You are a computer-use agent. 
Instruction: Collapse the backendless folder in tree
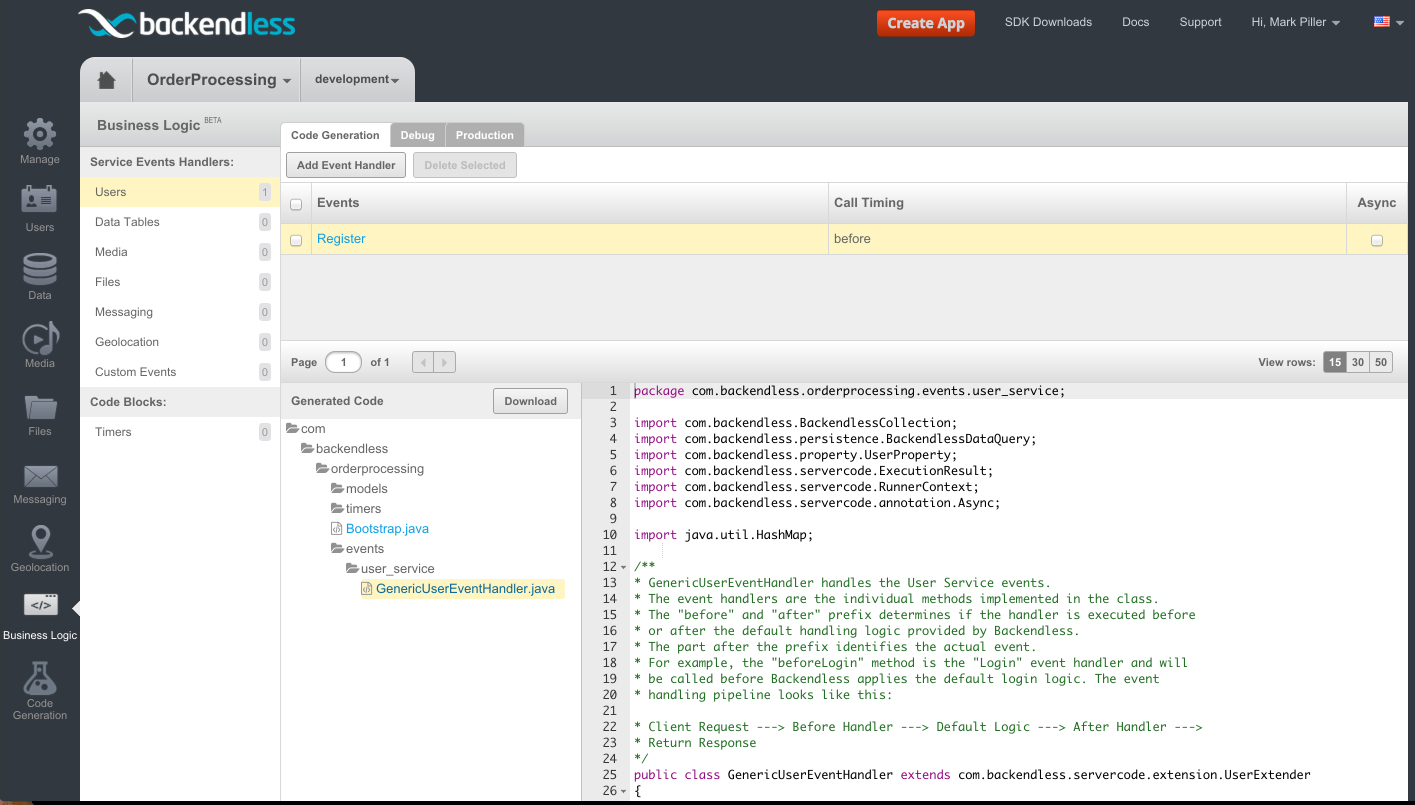point(307,449)
